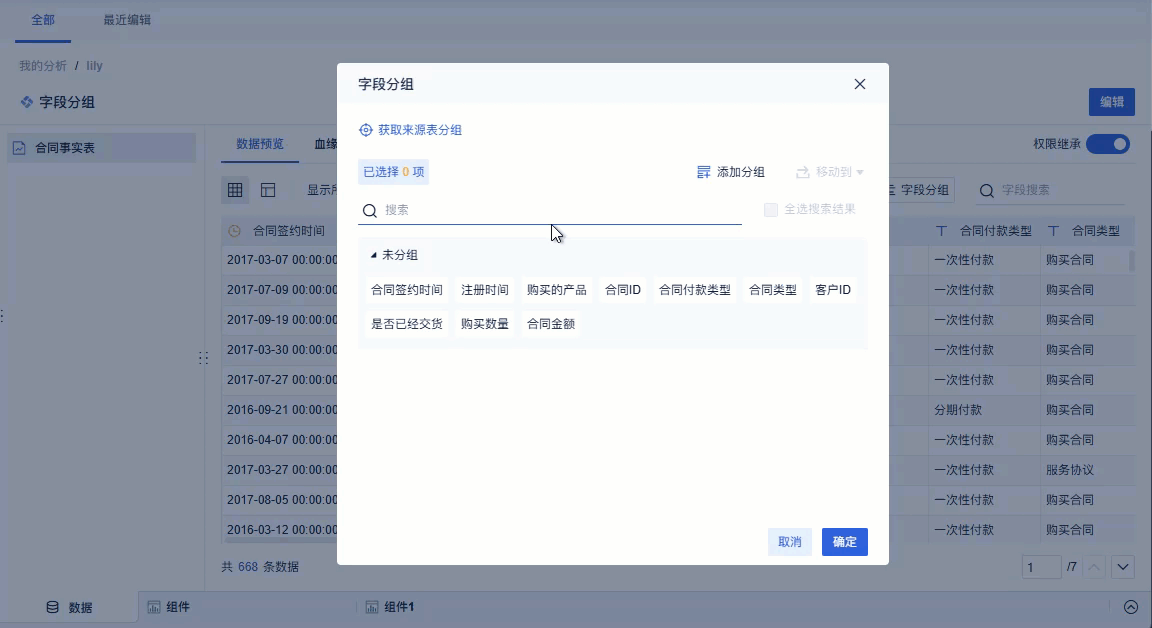Go to previous page arrow

[x=1094, y=567]
